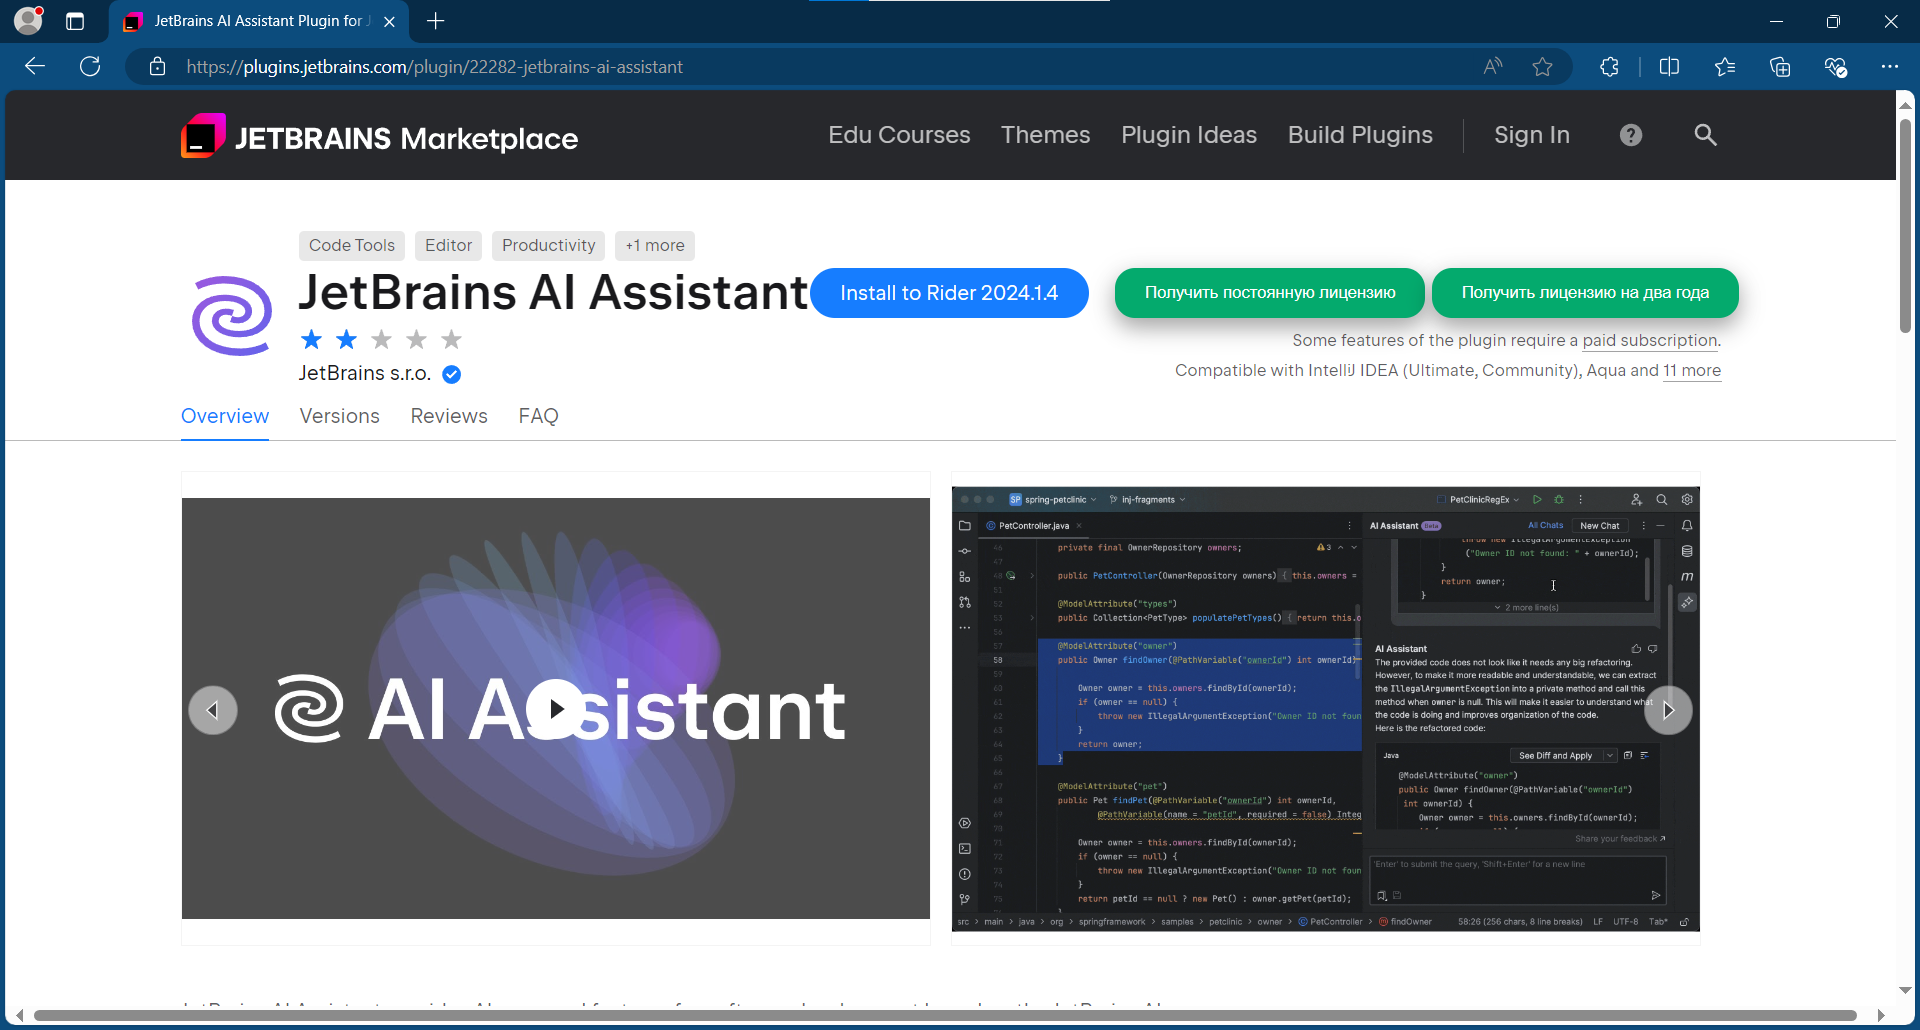Open Themes in the navigation
Viewport: 1920px width, 1030px height.
tap(1045, 135)
